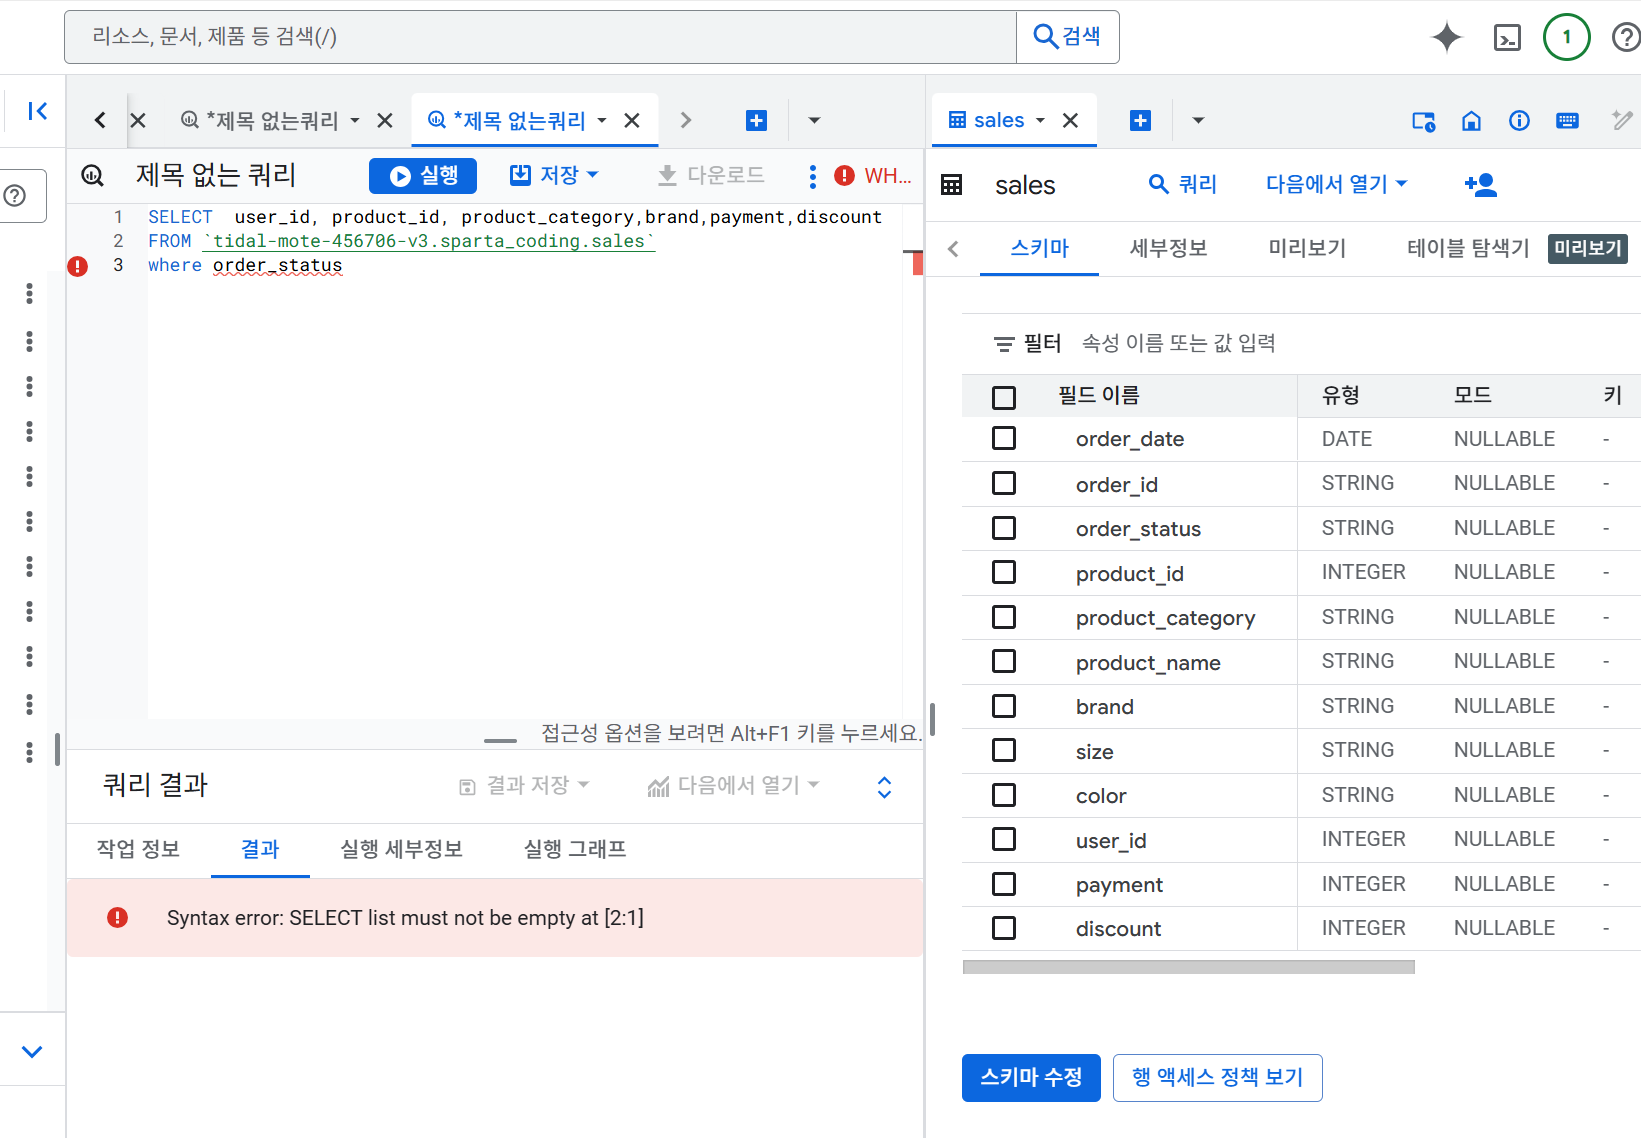Open the home icon in top right toolbar
Viewport: 1641px width, 1138px height.
point(1471,121)
